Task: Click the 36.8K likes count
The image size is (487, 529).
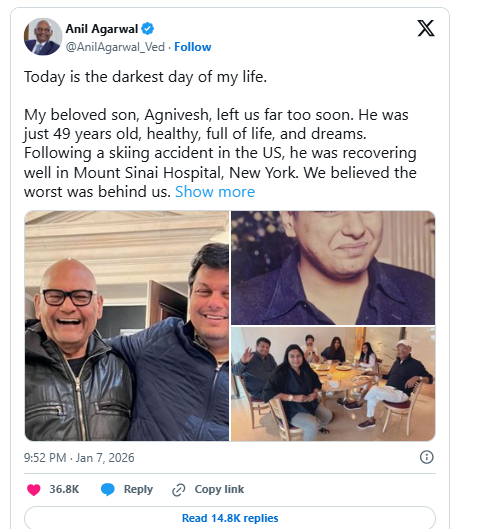Action: [64, 489]
